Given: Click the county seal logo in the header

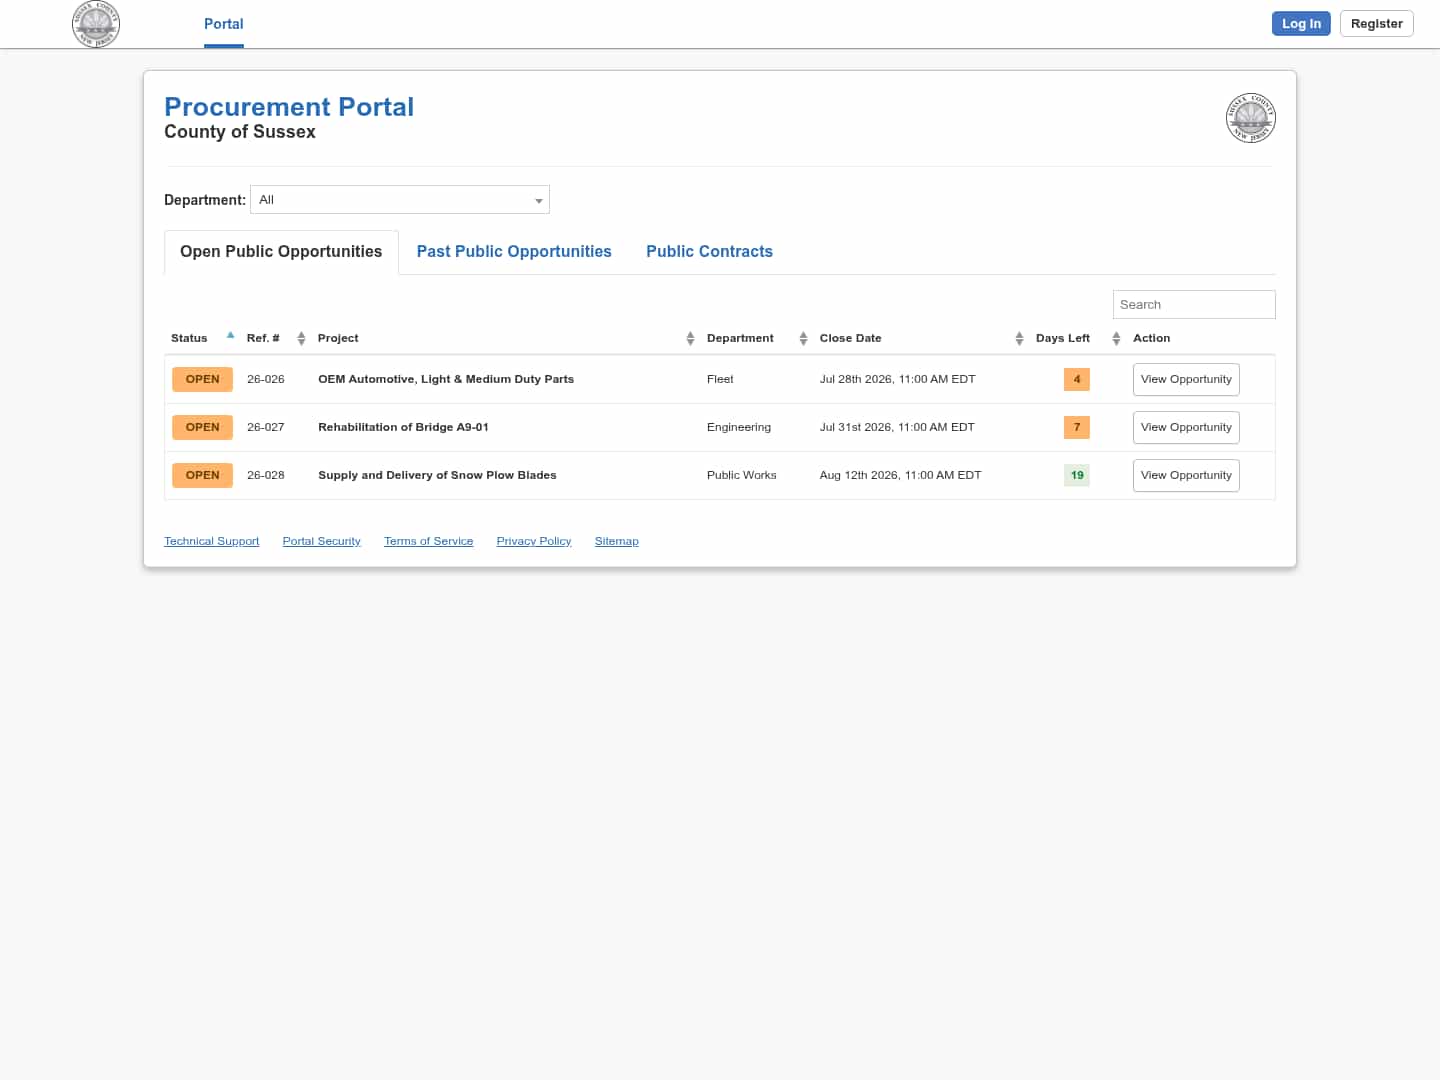Looking at the screenshot, I should [96, 24].
